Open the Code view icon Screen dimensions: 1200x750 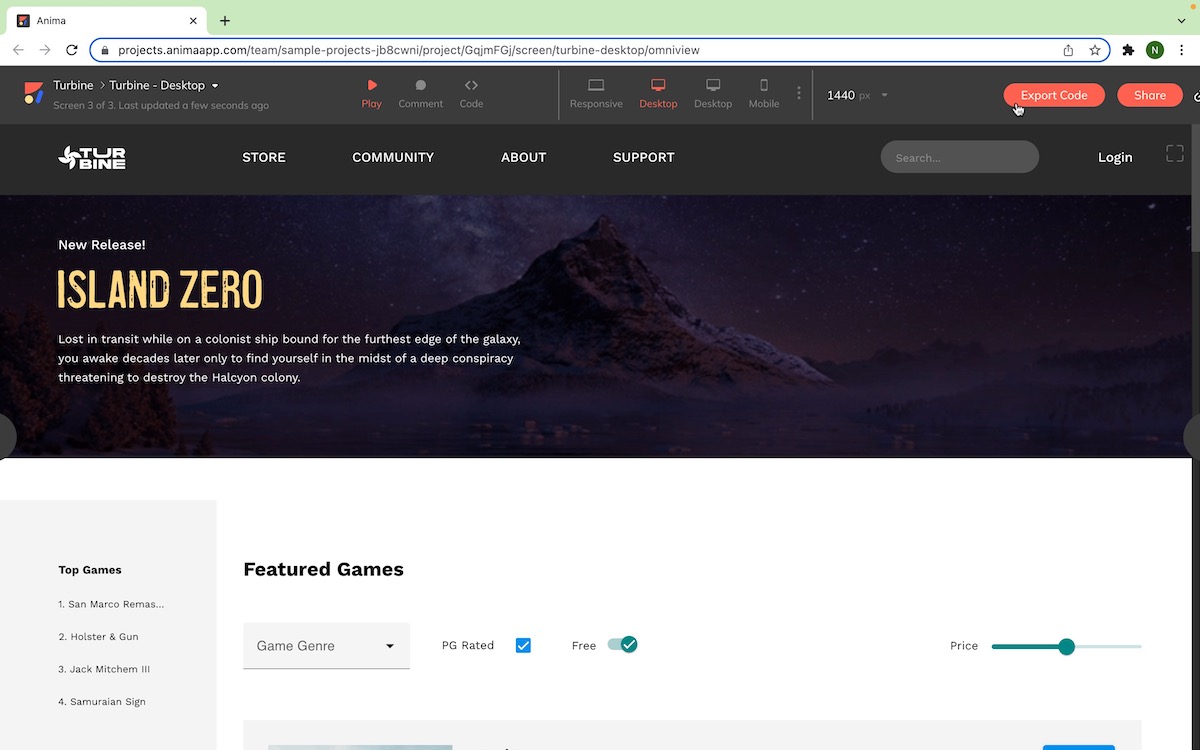(471, 86)
